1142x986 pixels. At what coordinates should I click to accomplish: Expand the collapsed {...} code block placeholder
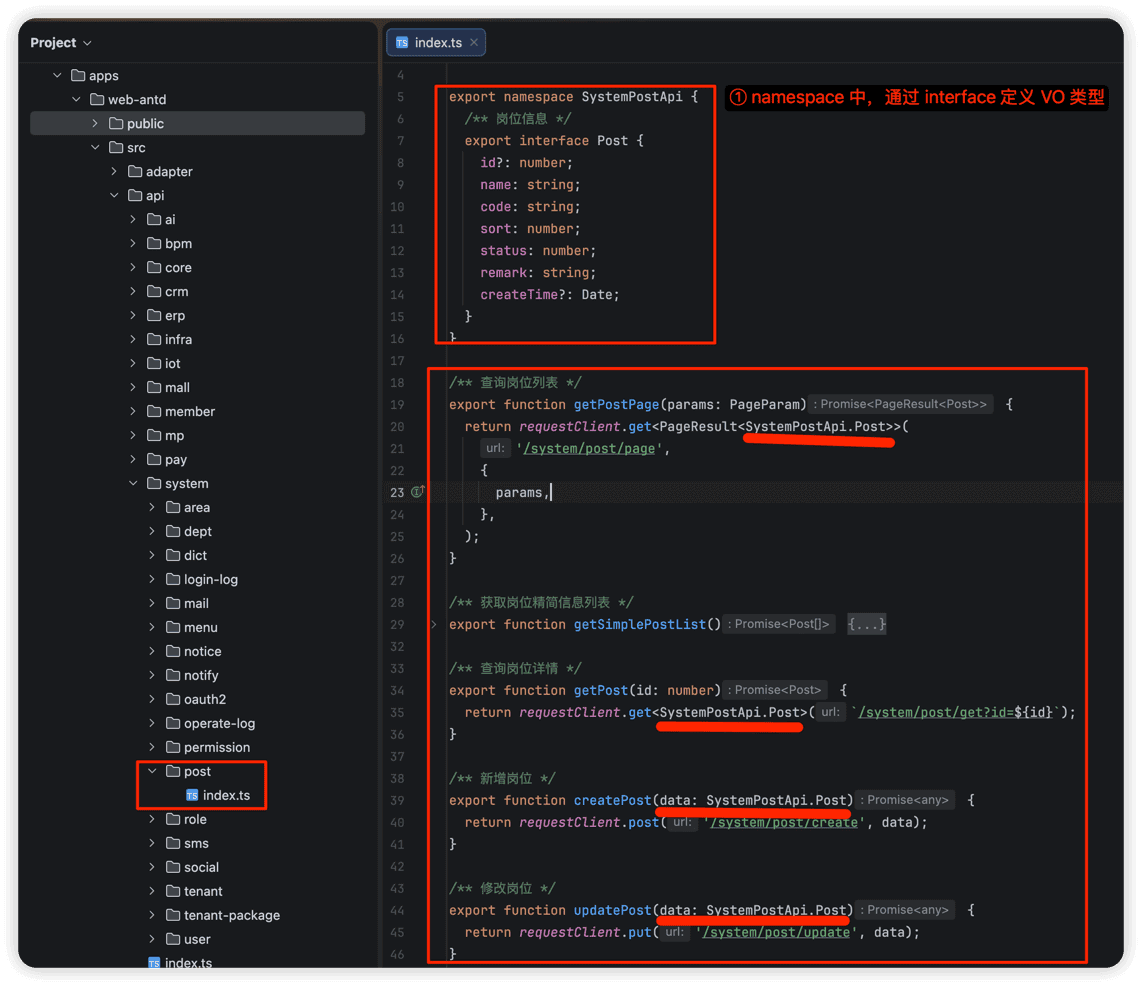pyautogui.click(x=867, y=624)
